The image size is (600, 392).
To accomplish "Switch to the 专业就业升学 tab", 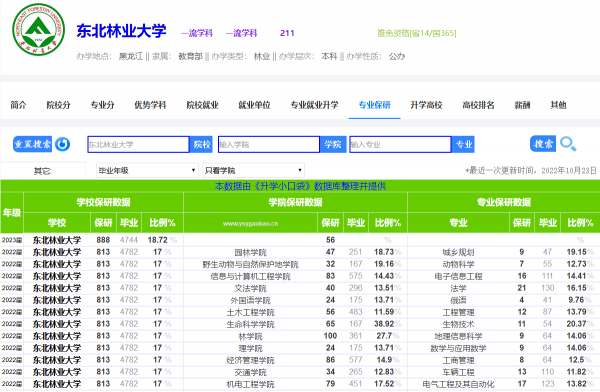I will click(314, 105).
